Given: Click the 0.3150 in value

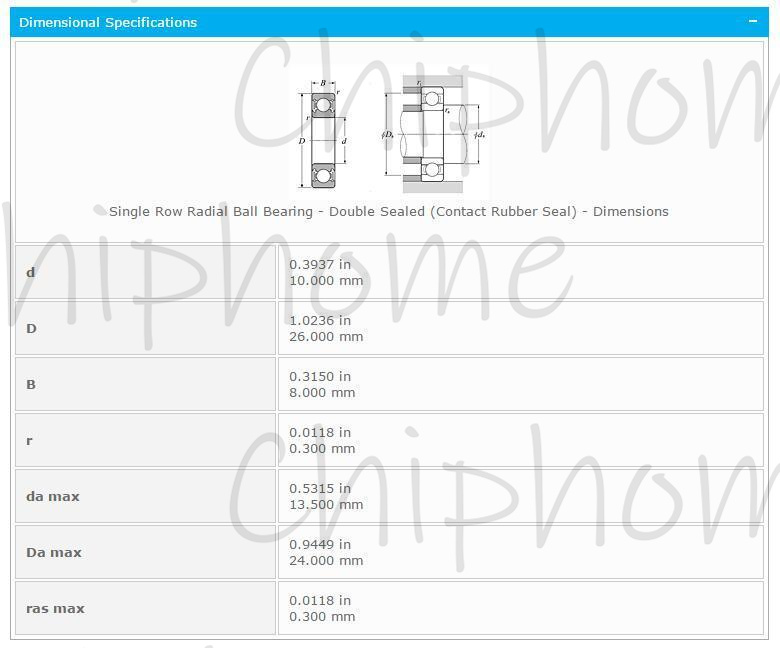Looking at the screenshot, I should (x=320, y=377).
